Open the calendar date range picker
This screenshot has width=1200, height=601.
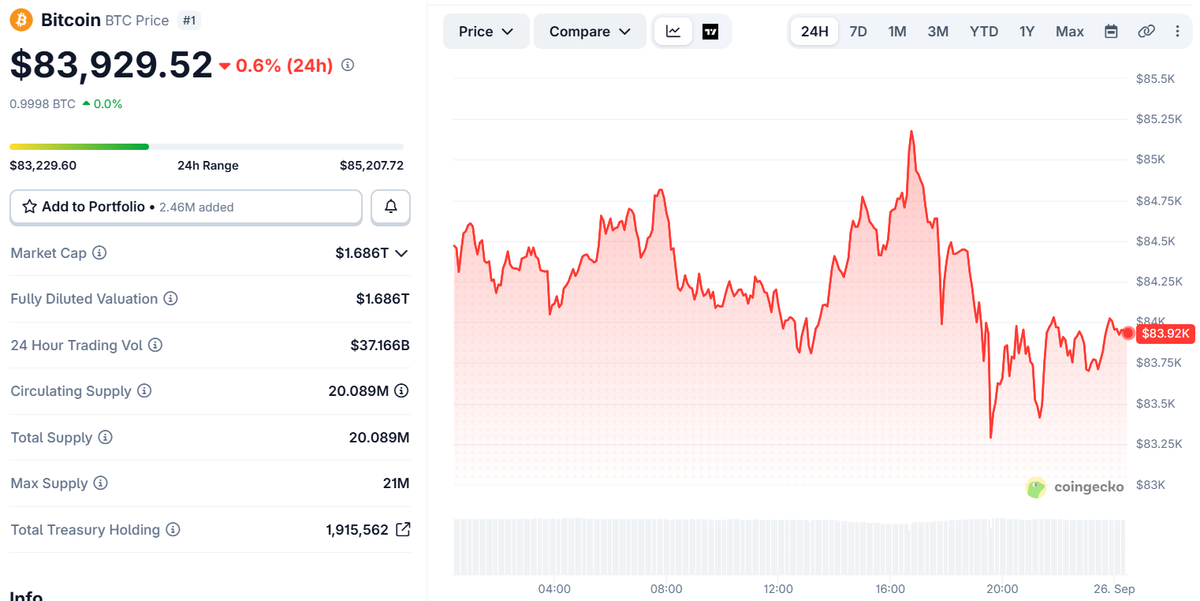click(1111, 31)
